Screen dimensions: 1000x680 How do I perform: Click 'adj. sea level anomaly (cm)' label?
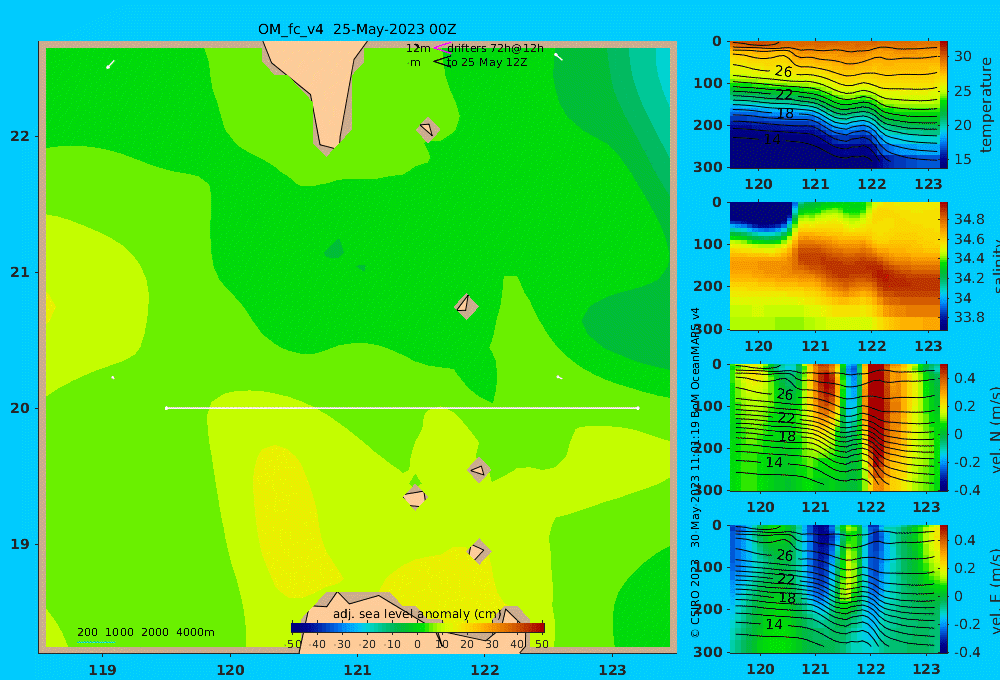(x=417, y=614)
